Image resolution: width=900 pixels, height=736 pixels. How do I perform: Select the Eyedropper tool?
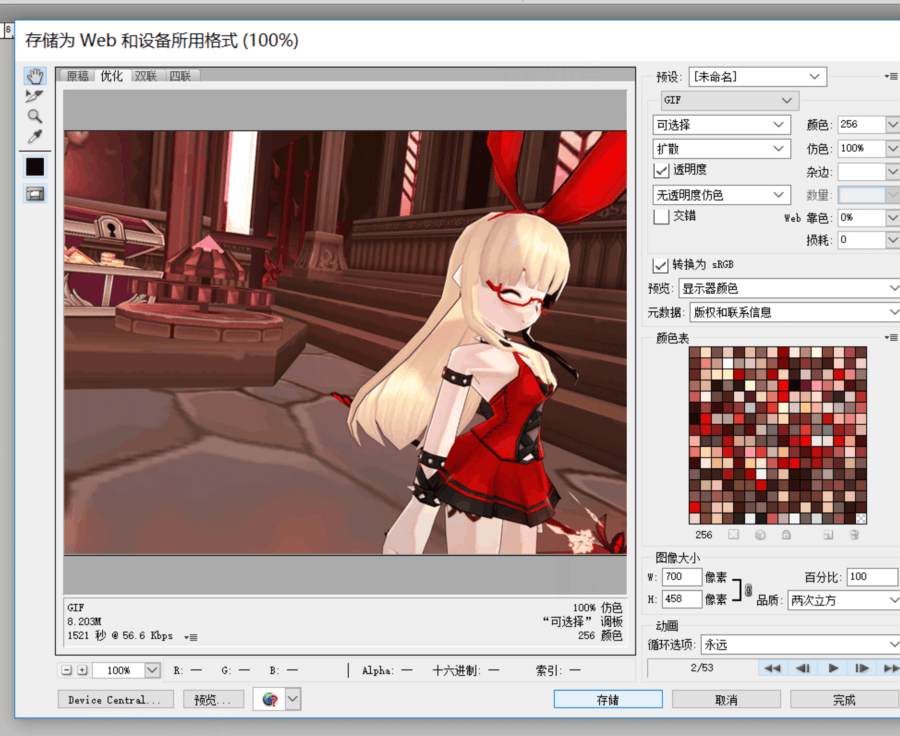coord(35,137)
